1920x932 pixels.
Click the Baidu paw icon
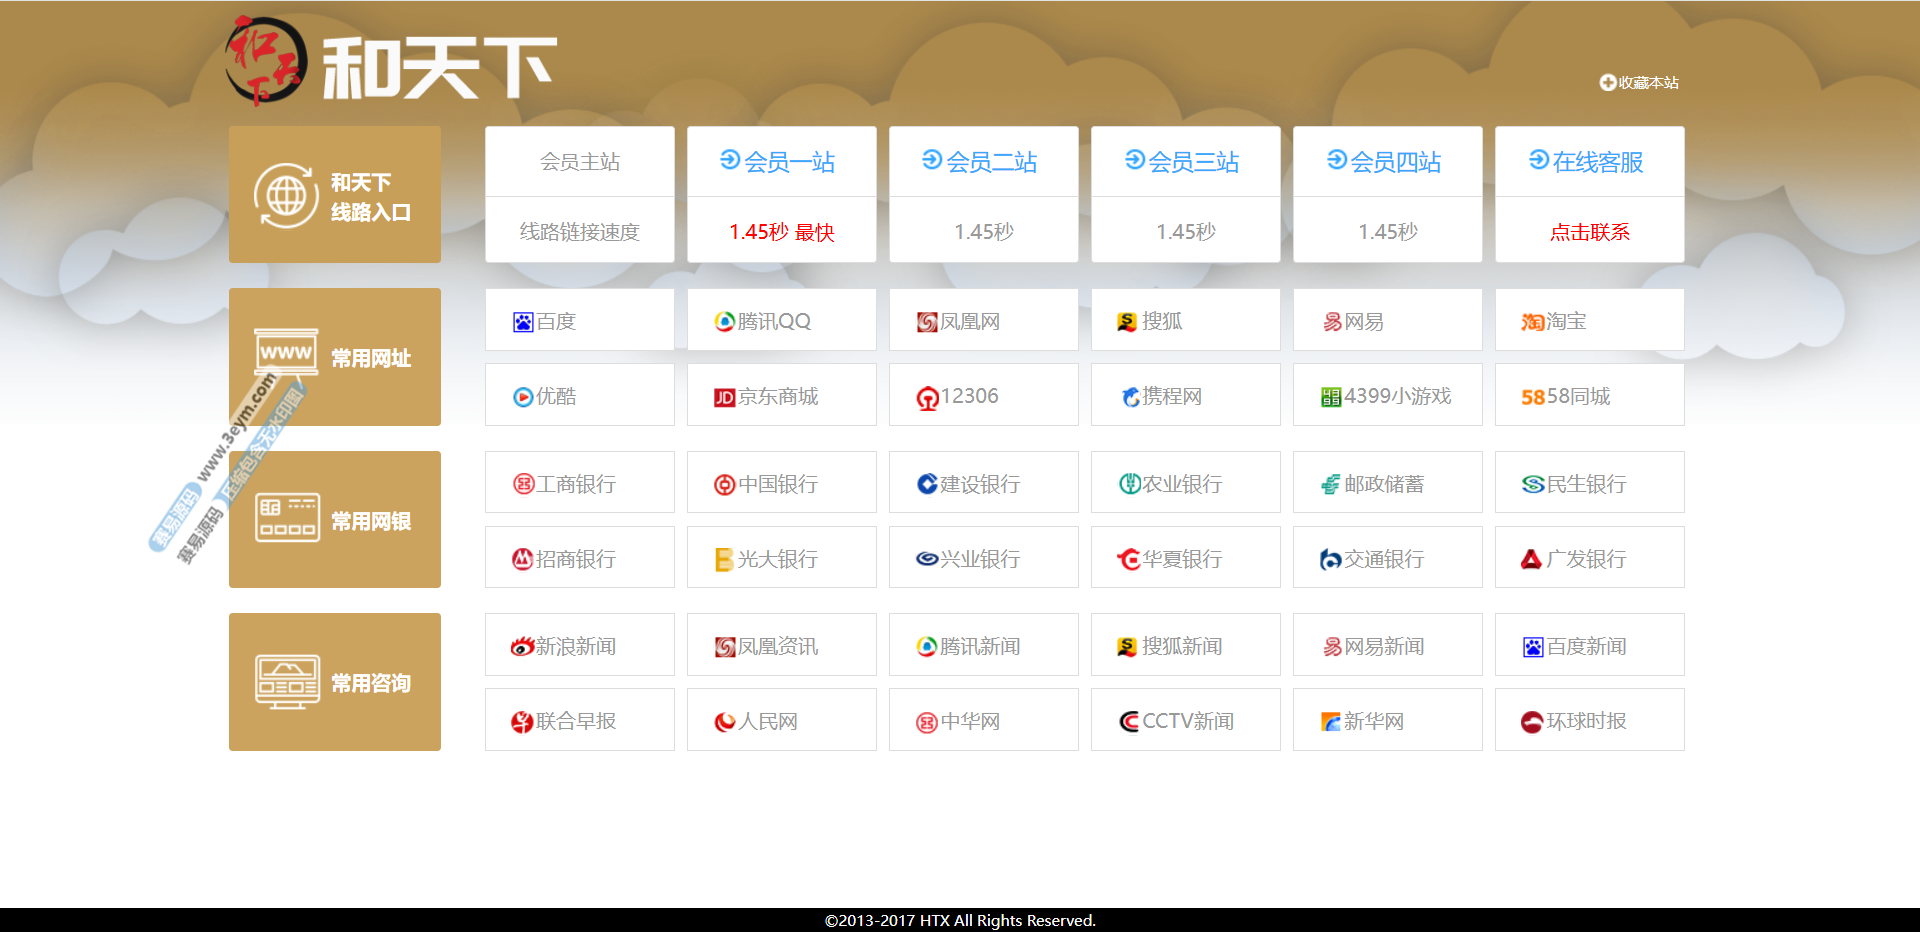point(523,322)
